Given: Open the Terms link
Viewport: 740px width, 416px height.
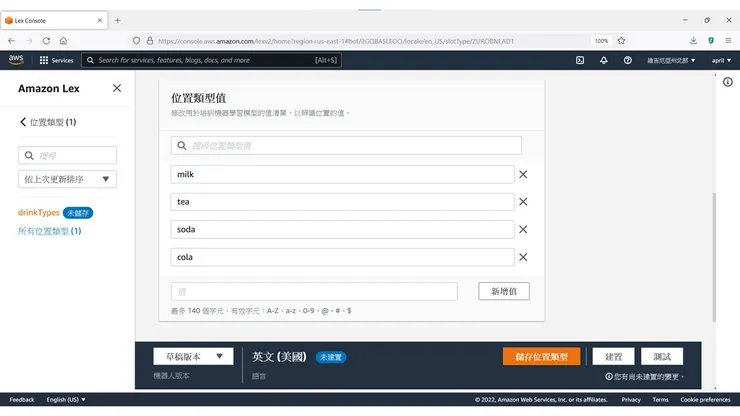Looking at the screenshot, I should coord(660,399).
